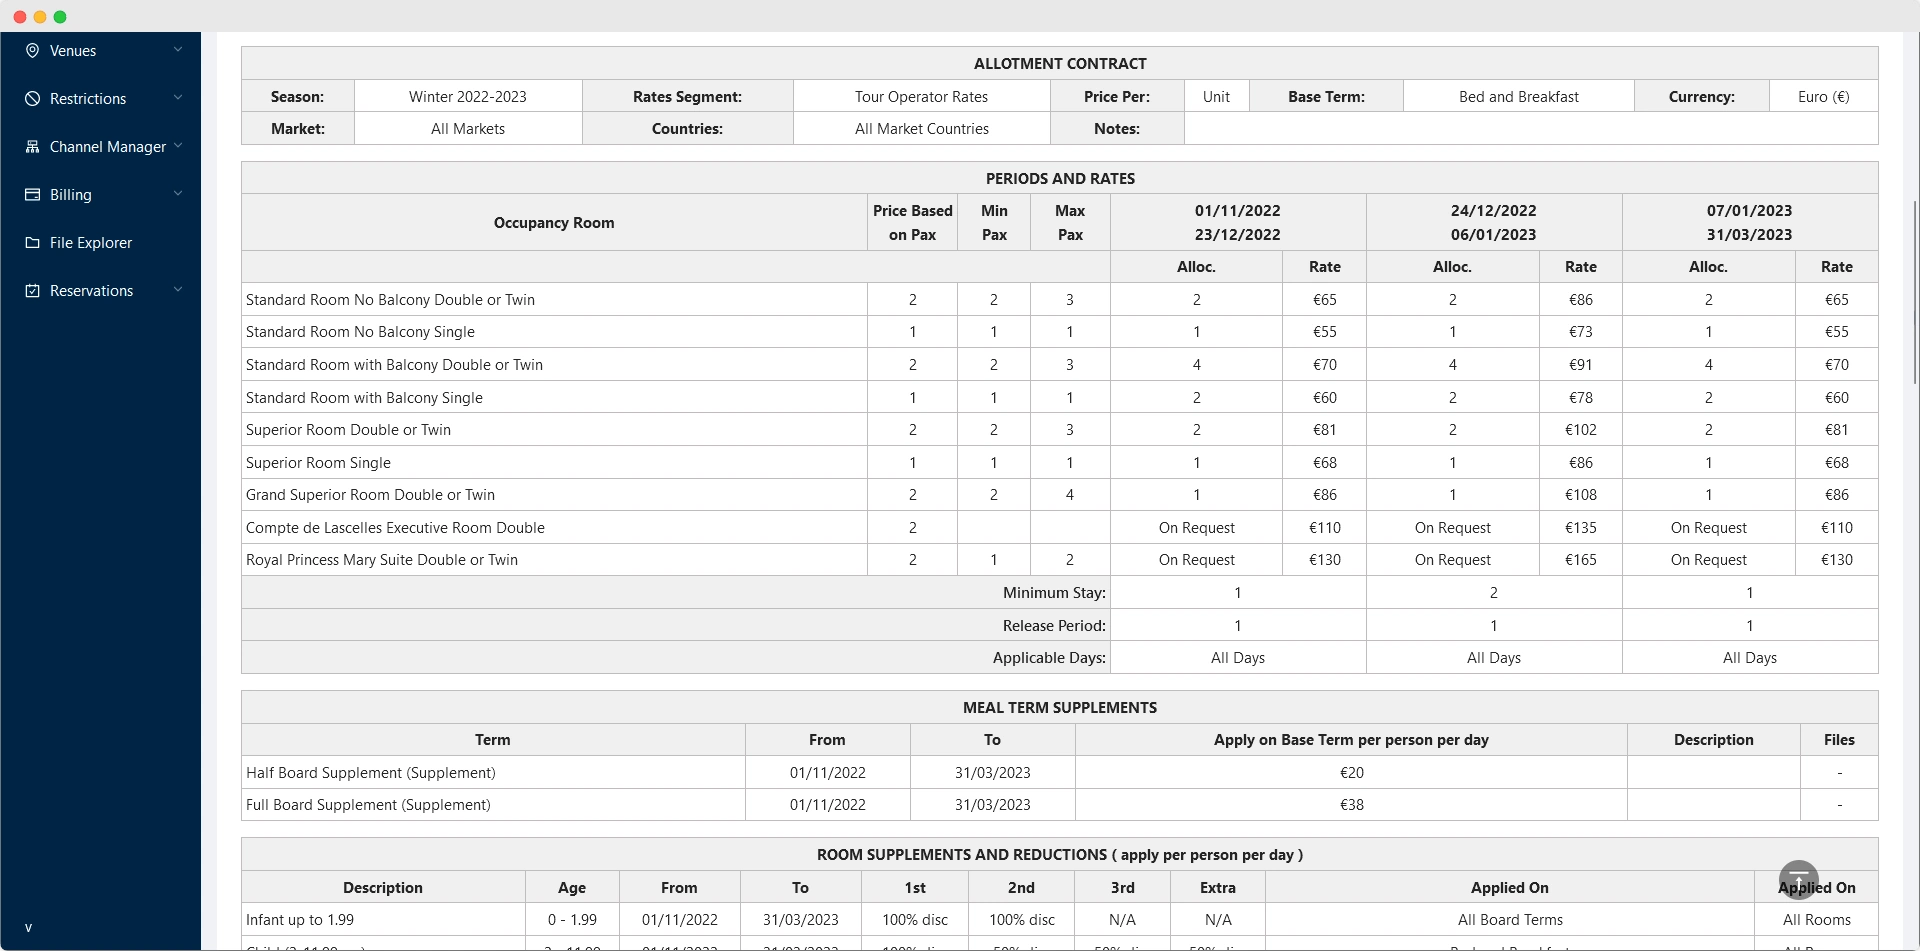Open the Restrictions sidebar menu
Viewport: 1920px width, 951px height.
pyautogui.click(x=101, y=99)
